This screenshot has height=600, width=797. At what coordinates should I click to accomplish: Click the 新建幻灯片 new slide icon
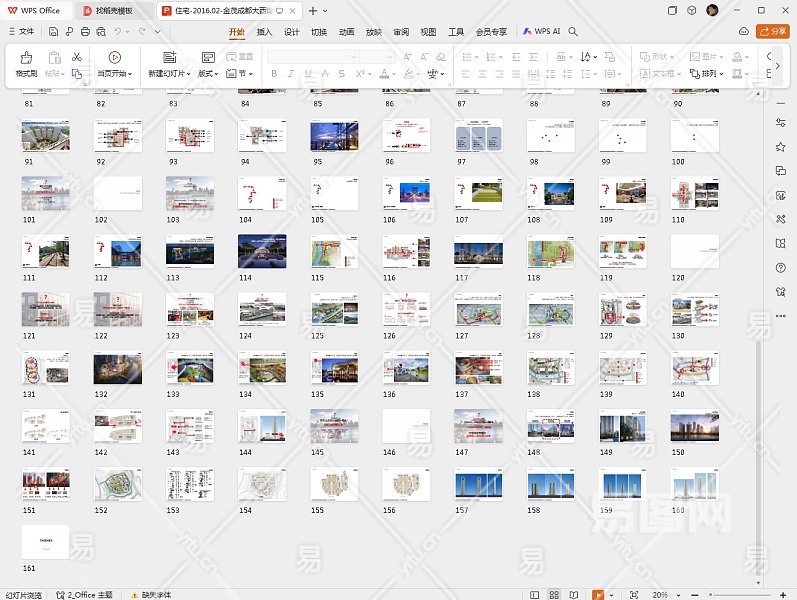pos(169,58)
